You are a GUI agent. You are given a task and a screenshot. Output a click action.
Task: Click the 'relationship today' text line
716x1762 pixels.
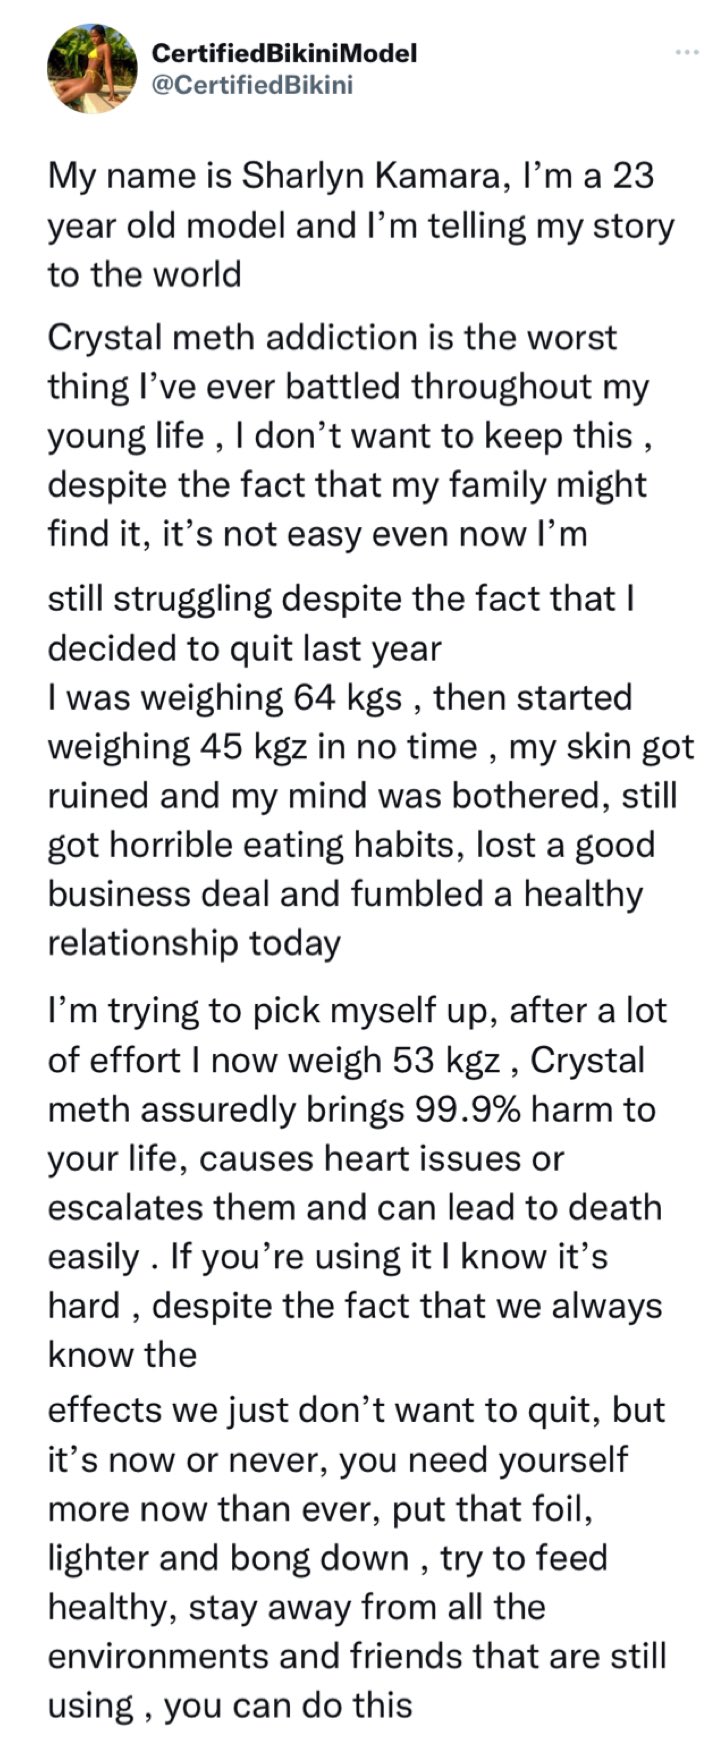point(194,943)
